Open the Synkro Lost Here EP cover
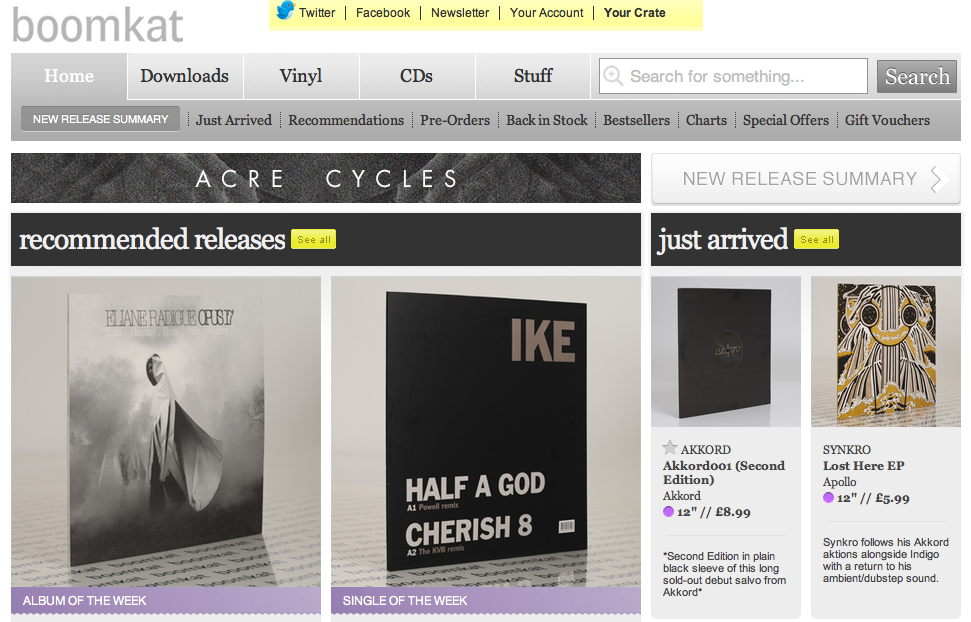The image size is (971, 622). tap(886, 351)
